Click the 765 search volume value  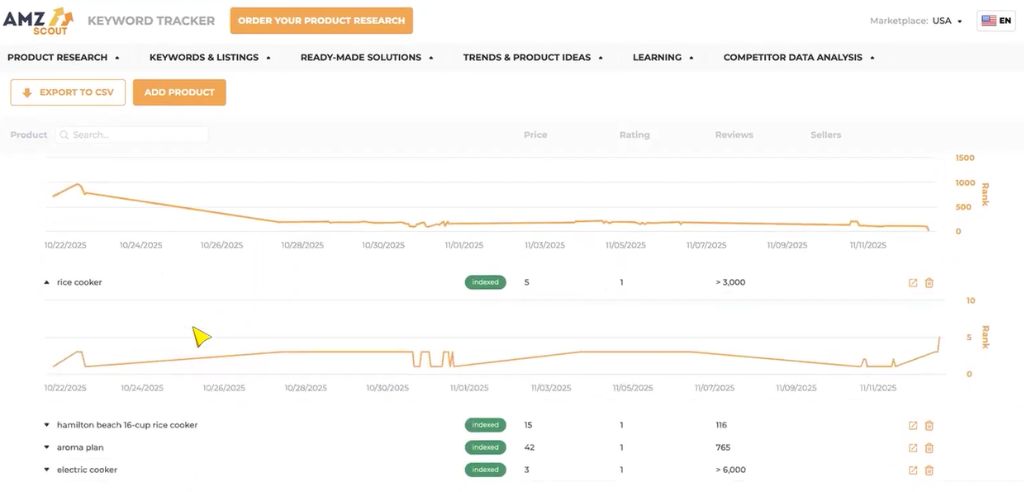(x=723, y=448)
